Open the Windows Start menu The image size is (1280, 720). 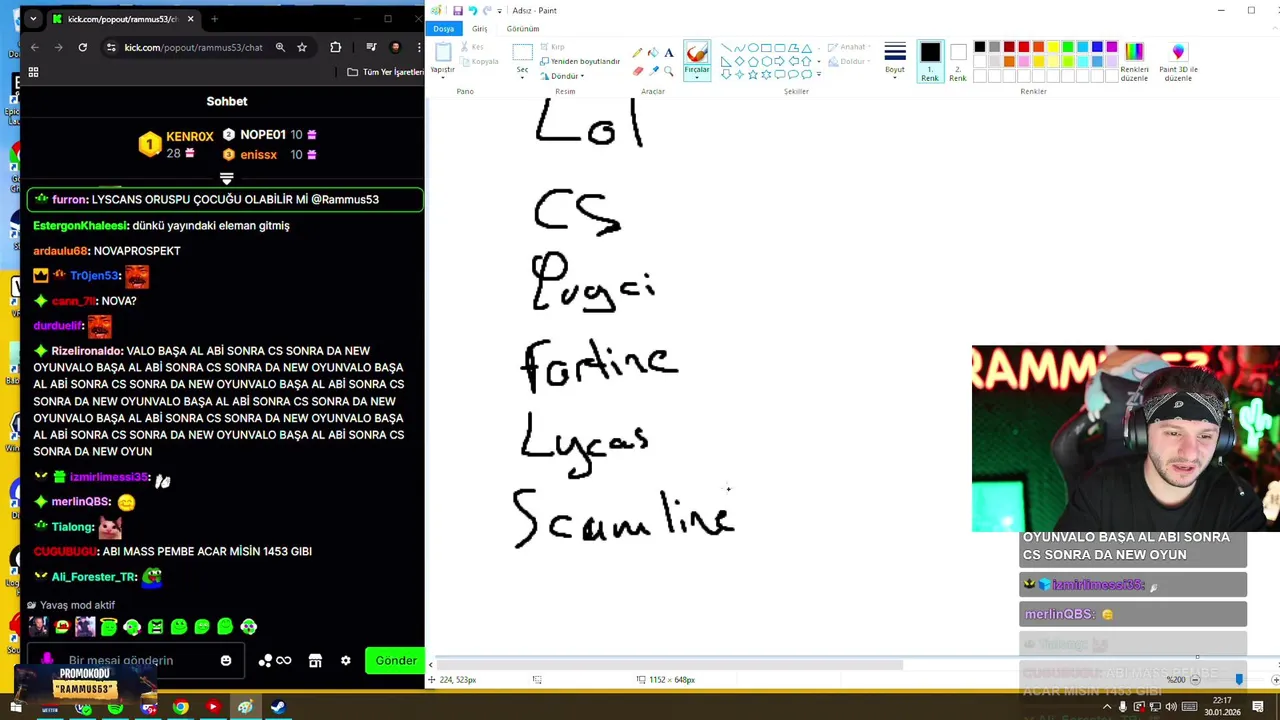click(15, 708)
